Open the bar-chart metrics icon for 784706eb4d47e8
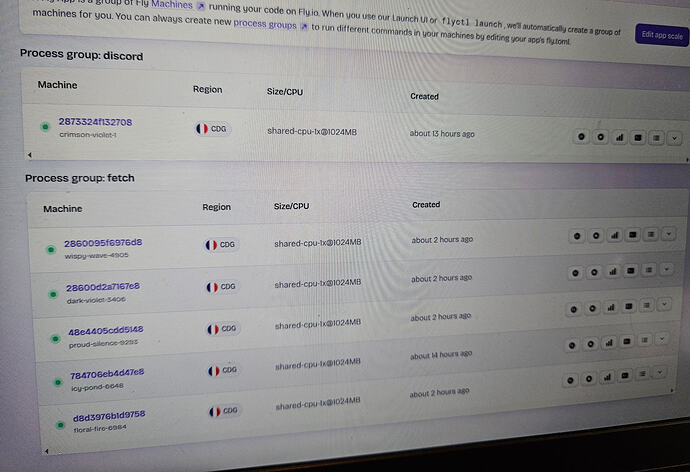Screen dimensions: 690x472 pos(609,343)
